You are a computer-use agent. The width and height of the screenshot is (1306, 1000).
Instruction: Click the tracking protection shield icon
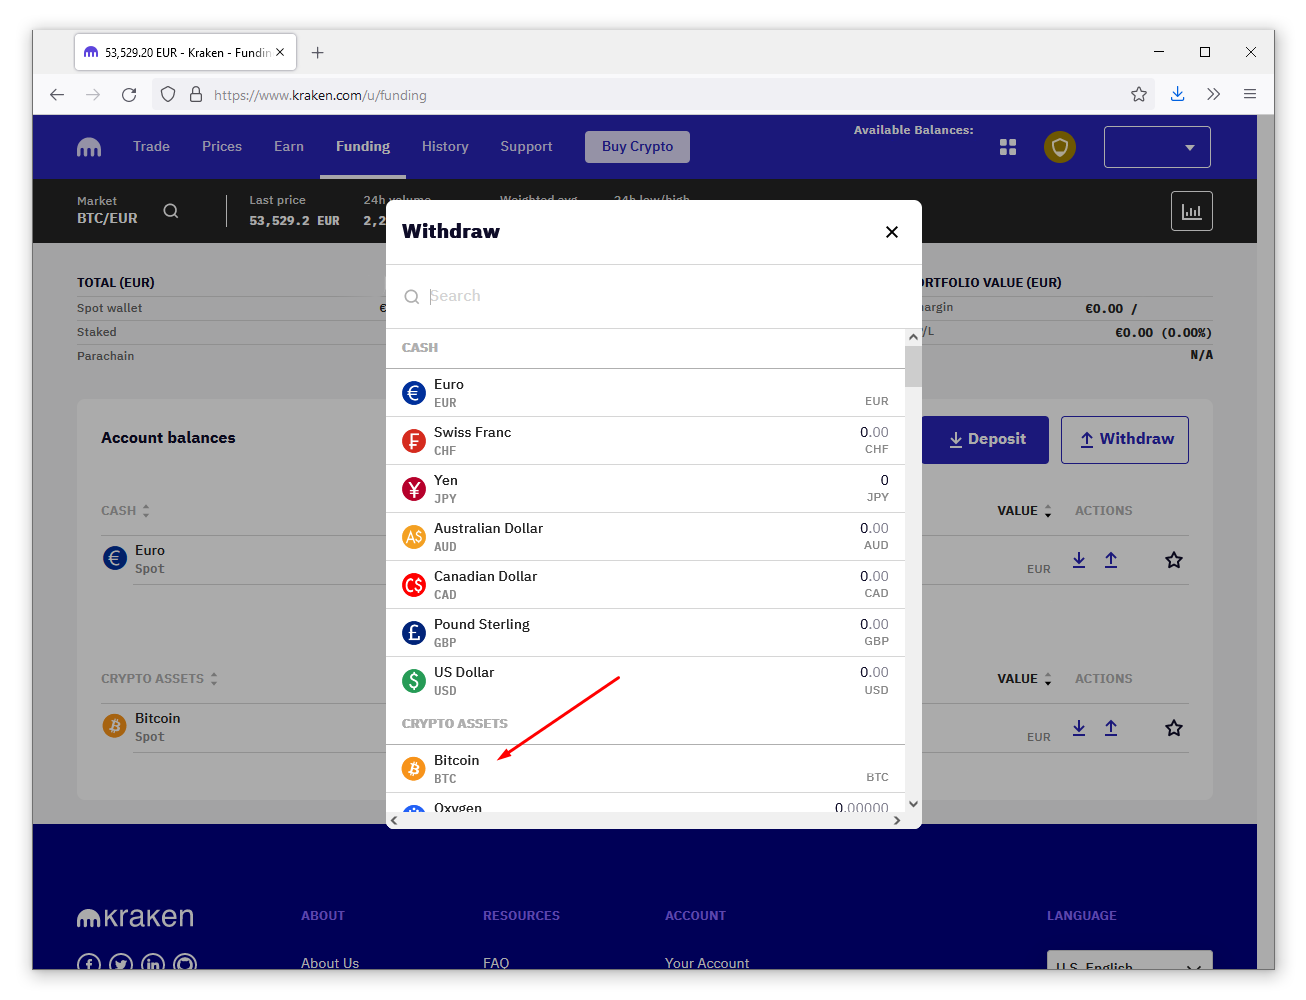[x=168, y=95]
